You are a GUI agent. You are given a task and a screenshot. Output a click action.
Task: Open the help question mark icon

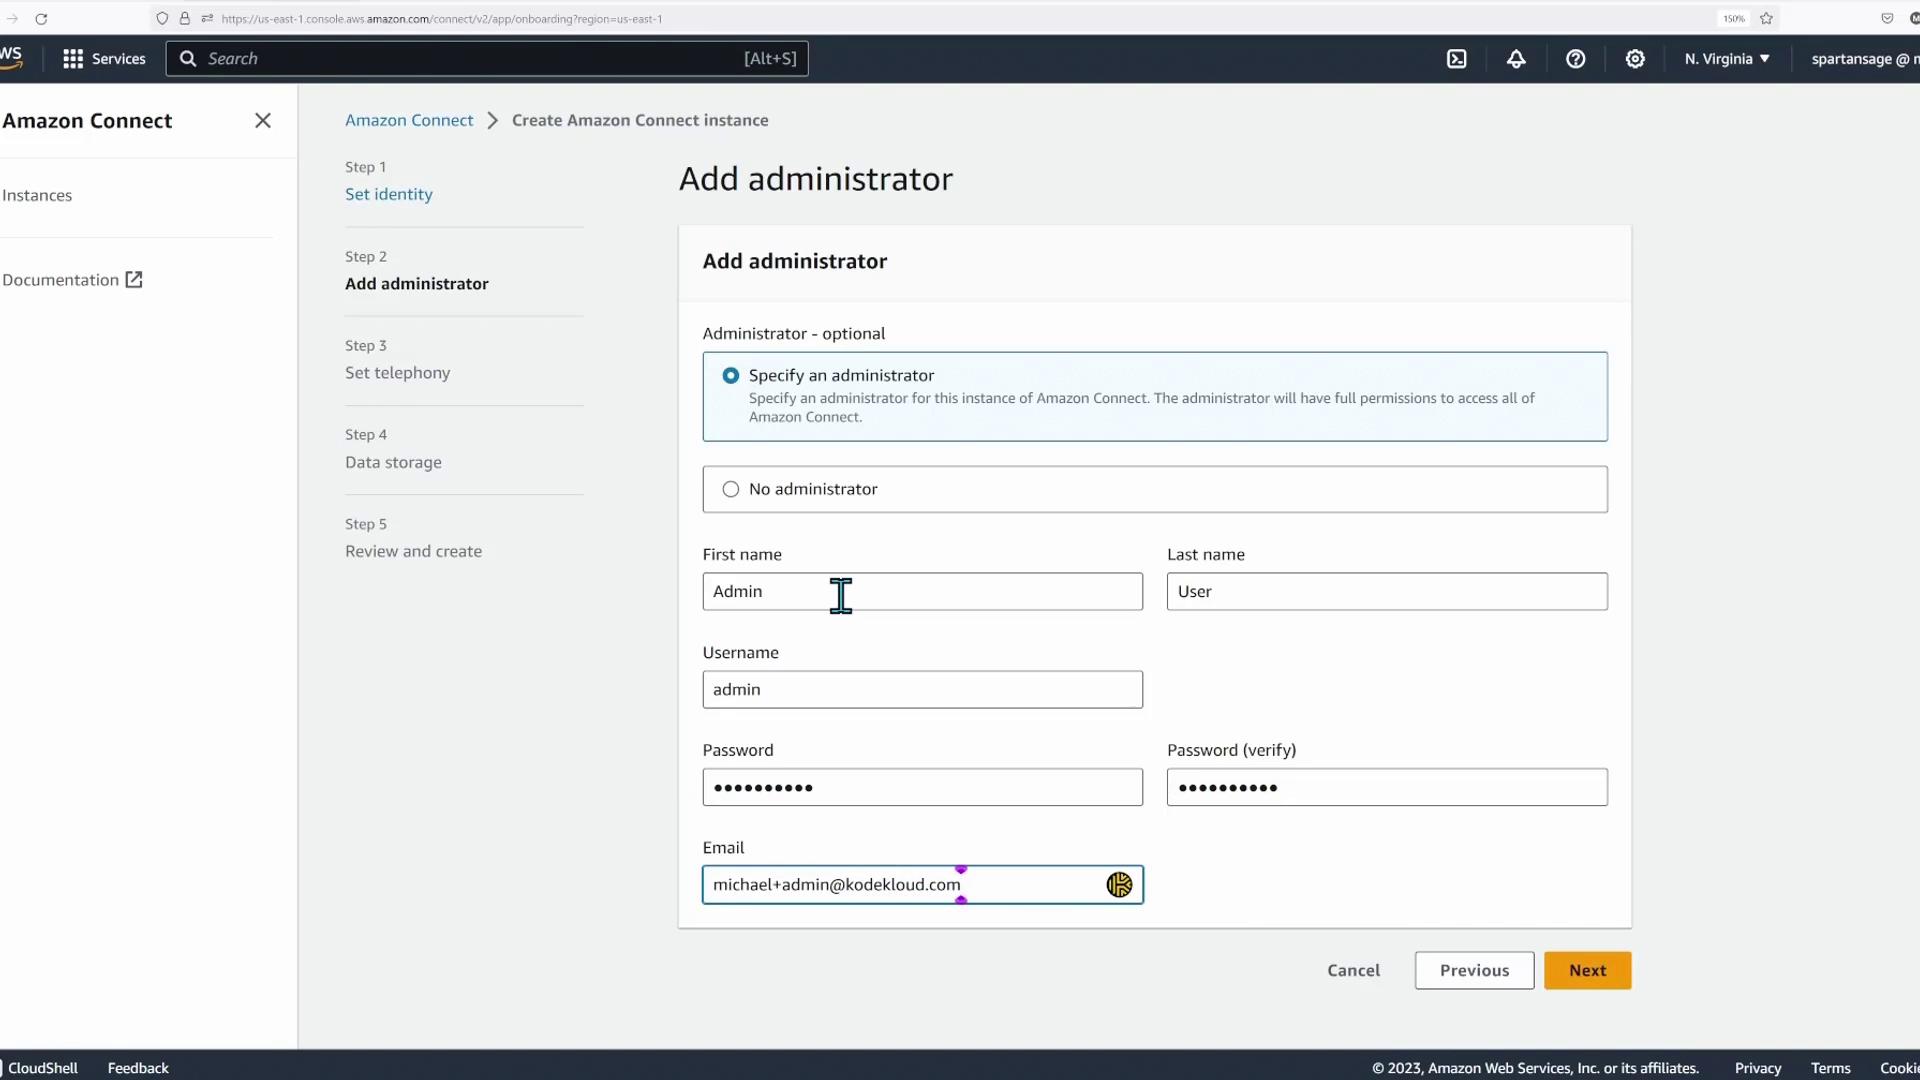1575,59
